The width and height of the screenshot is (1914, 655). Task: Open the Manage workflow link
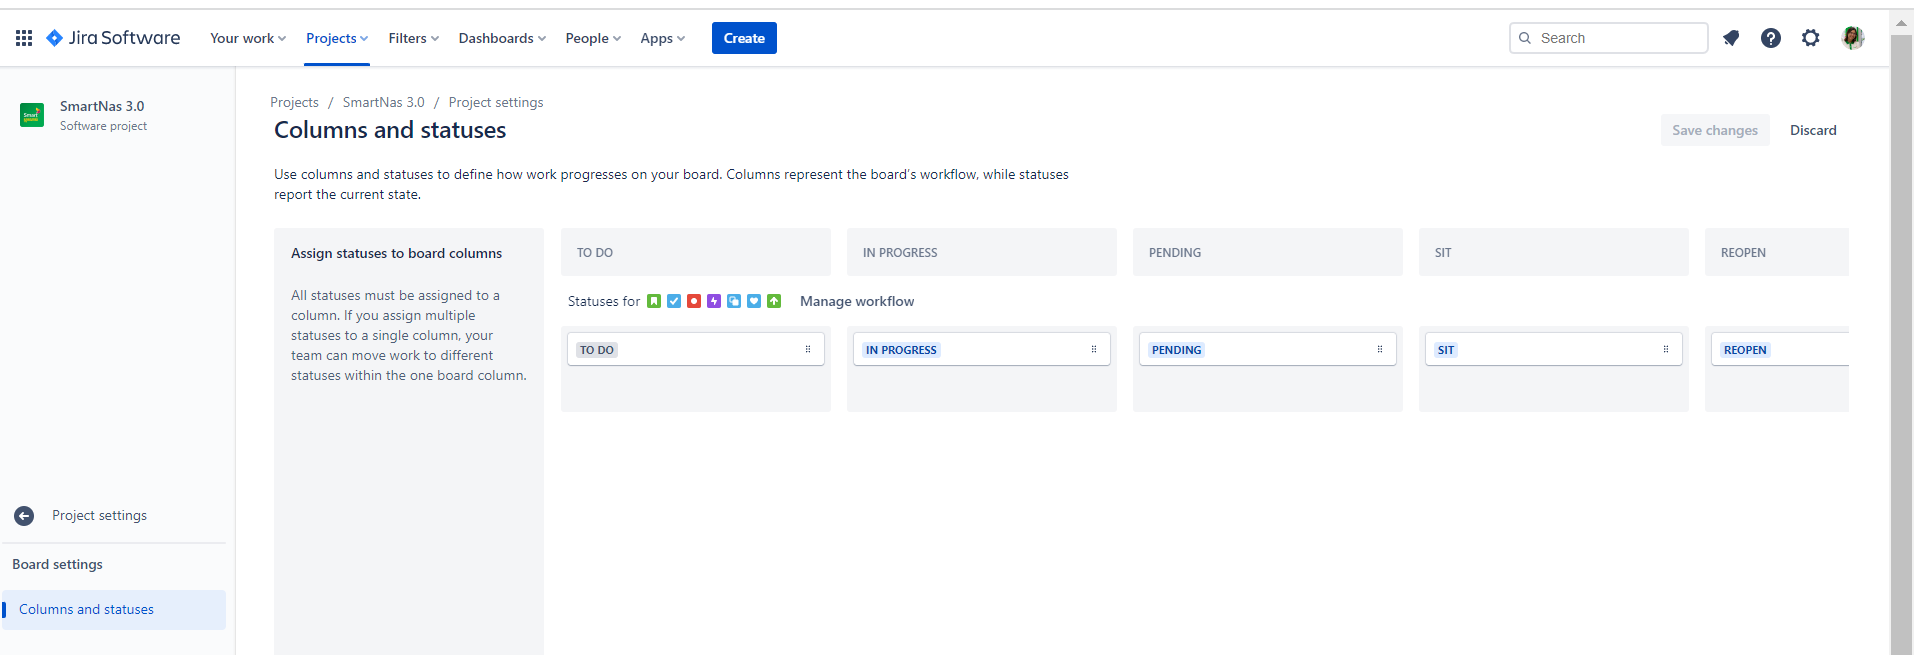coord(857,301)
